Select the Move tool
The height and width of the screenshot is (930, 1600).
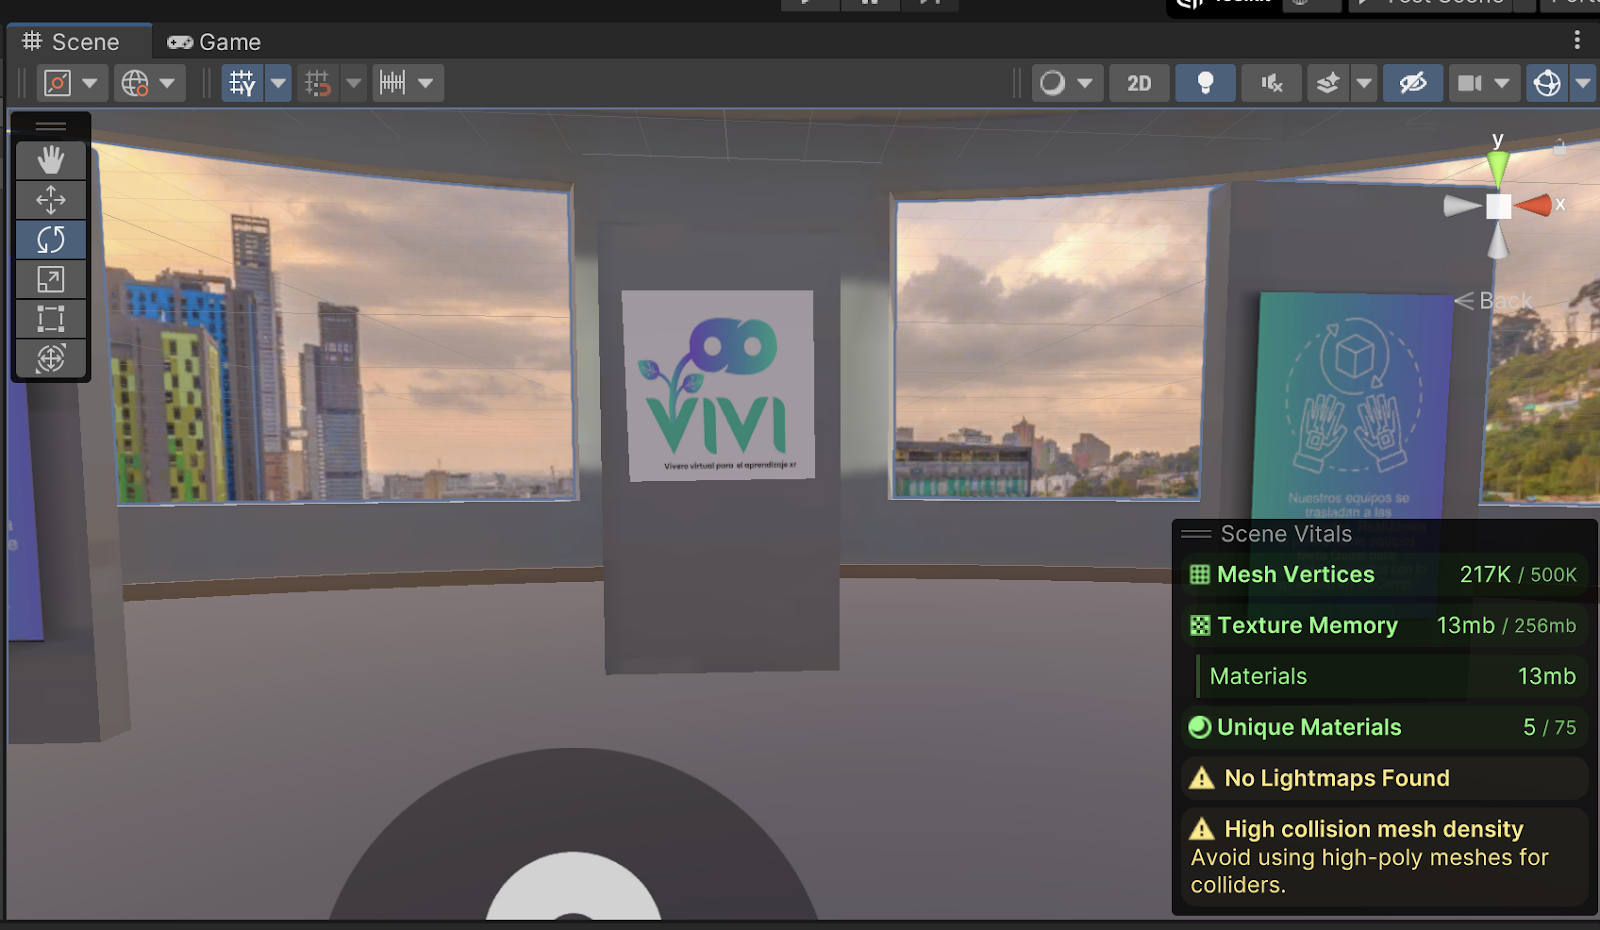51,200
